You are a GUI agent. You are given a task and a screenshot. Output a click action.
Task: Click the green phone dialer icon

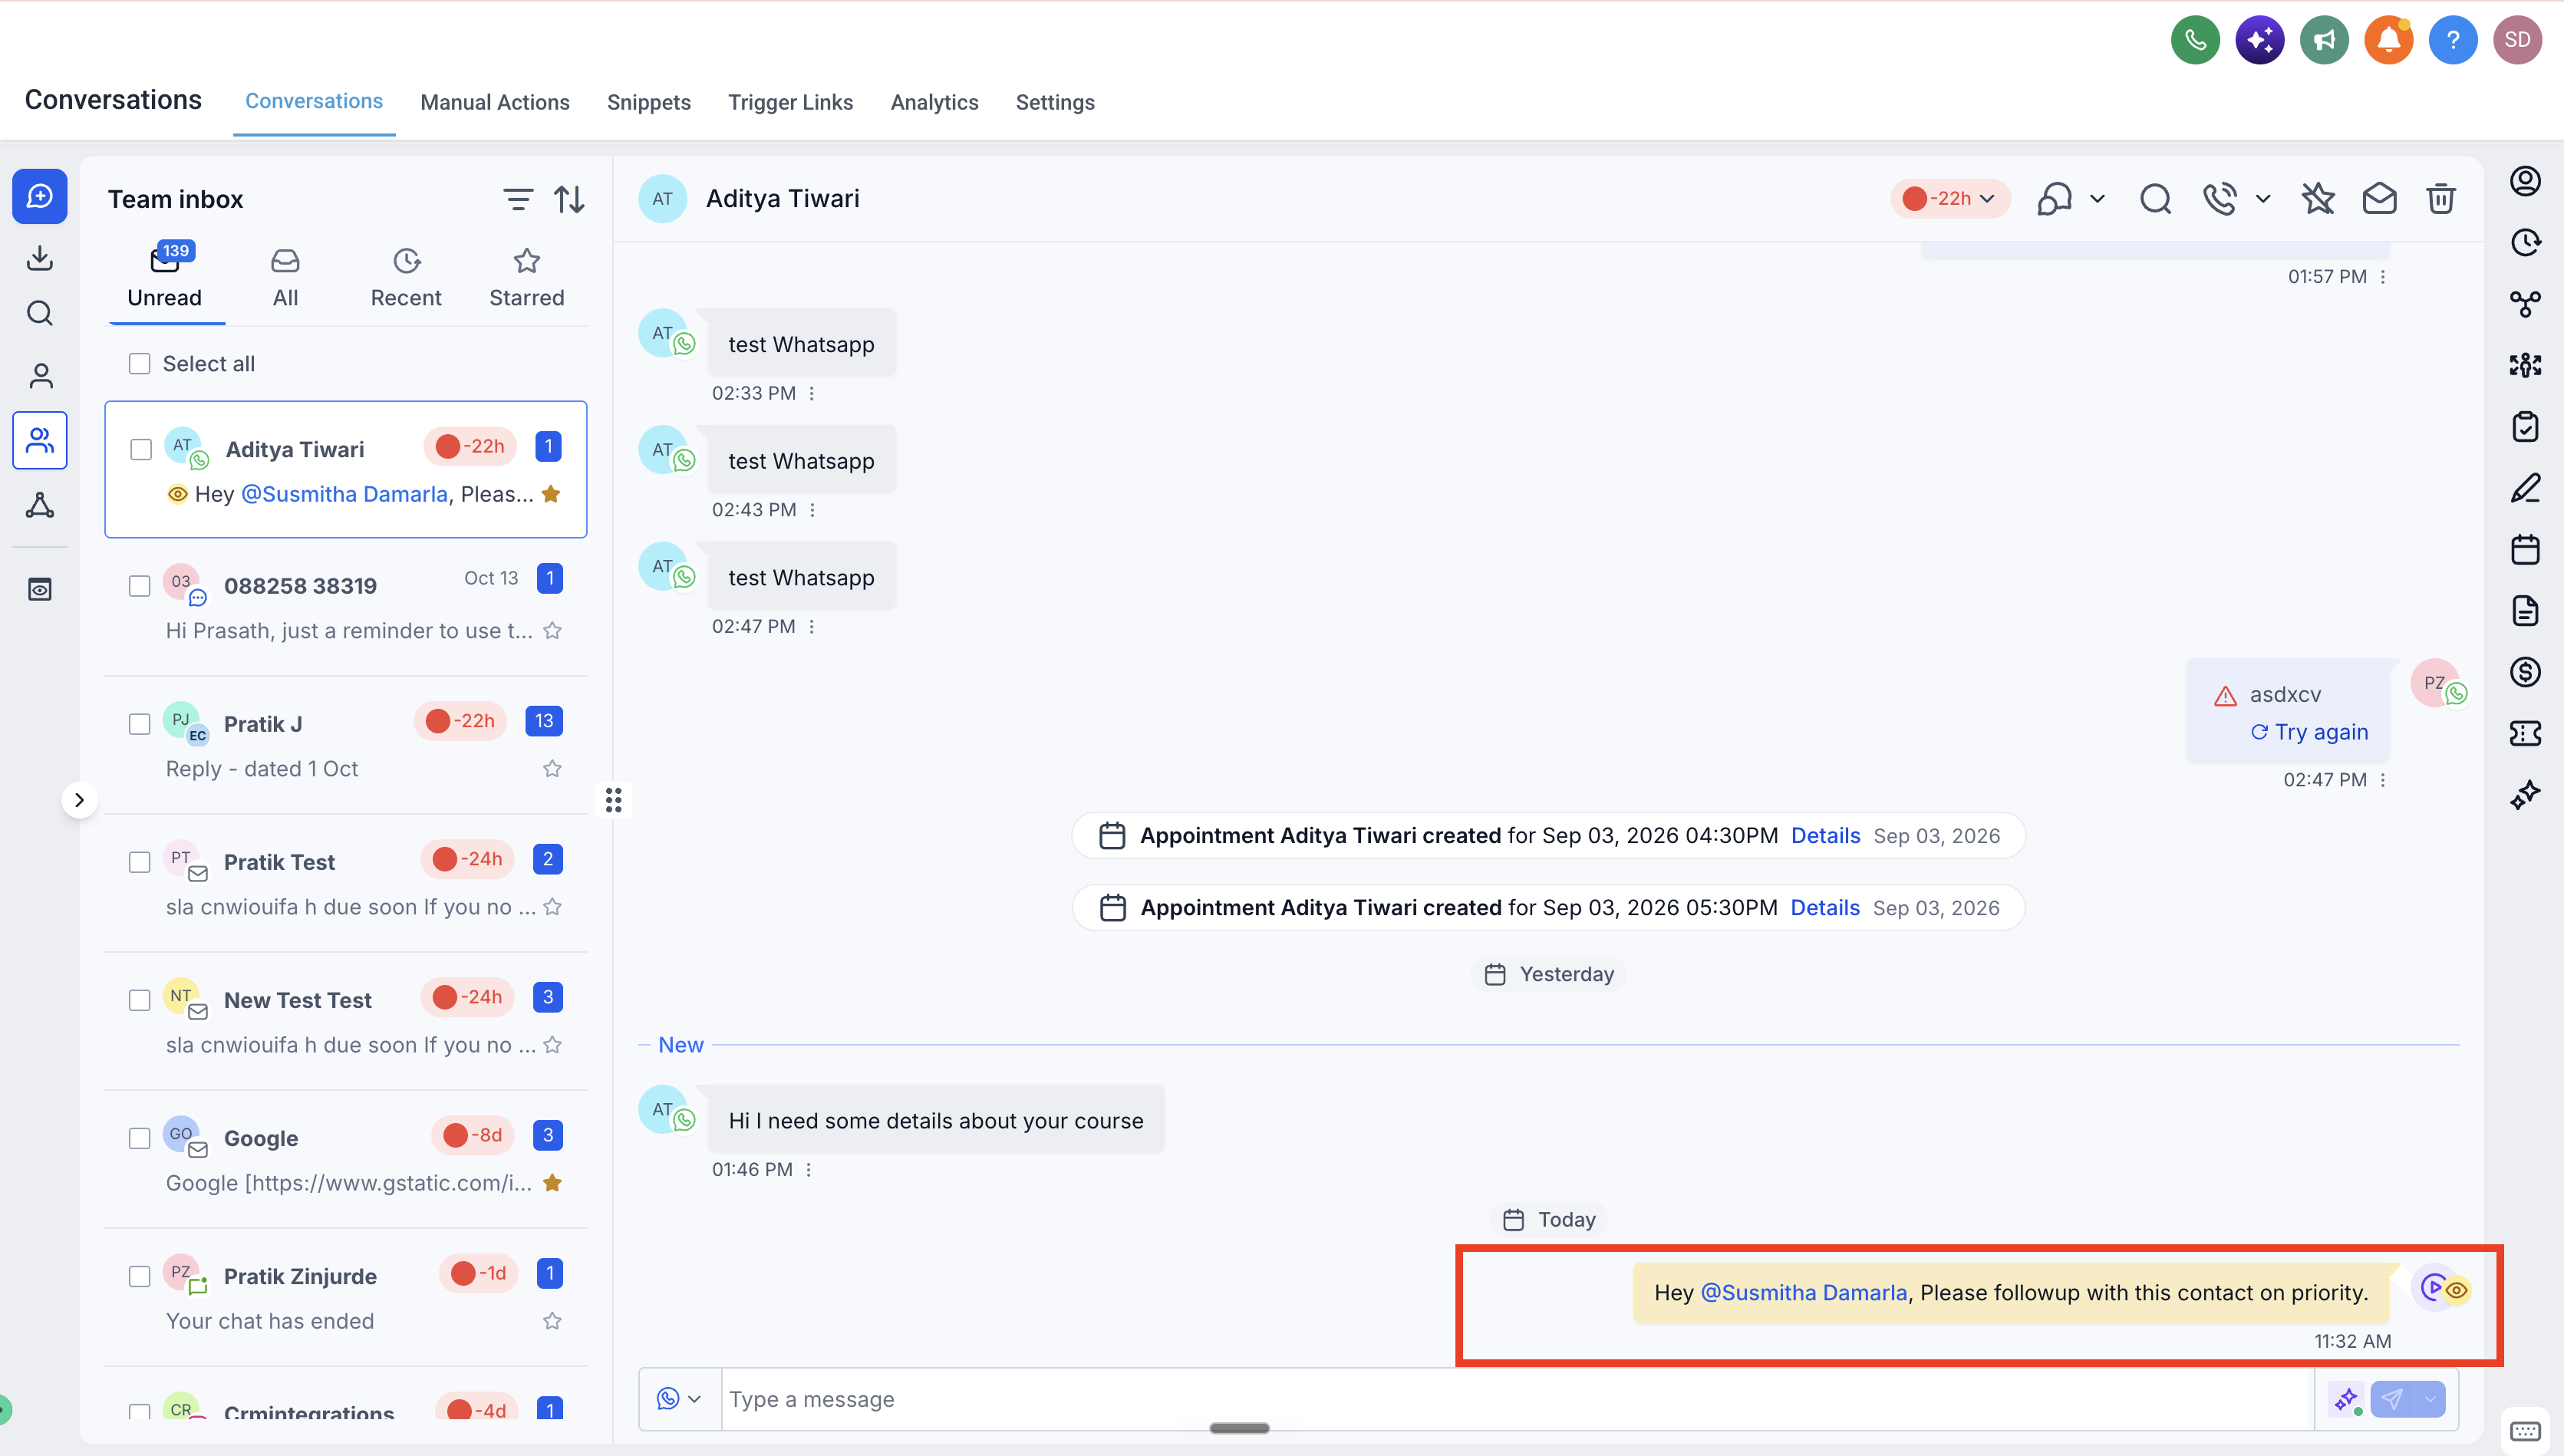(x=2195, y=40)
